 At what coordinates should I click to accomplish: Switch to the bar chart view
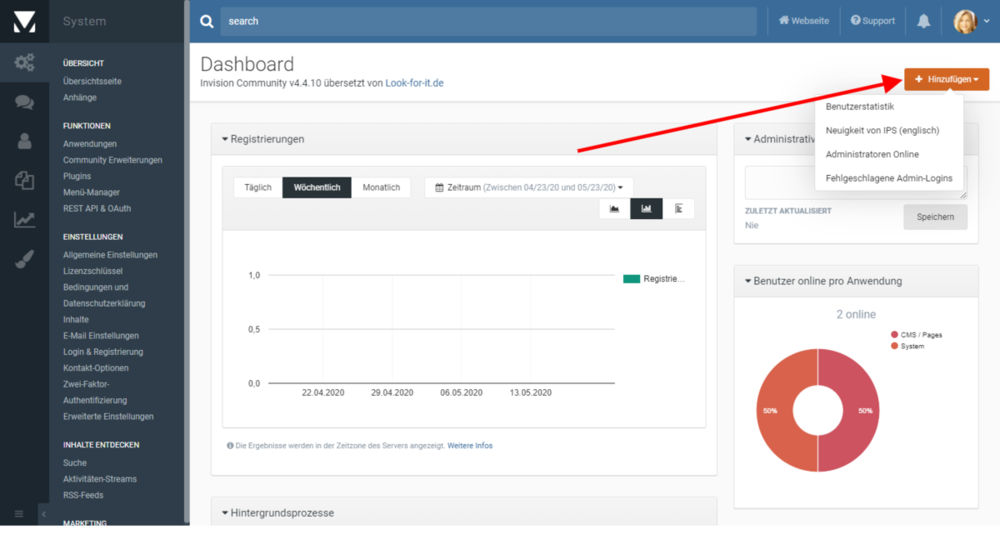coord(646,209)
